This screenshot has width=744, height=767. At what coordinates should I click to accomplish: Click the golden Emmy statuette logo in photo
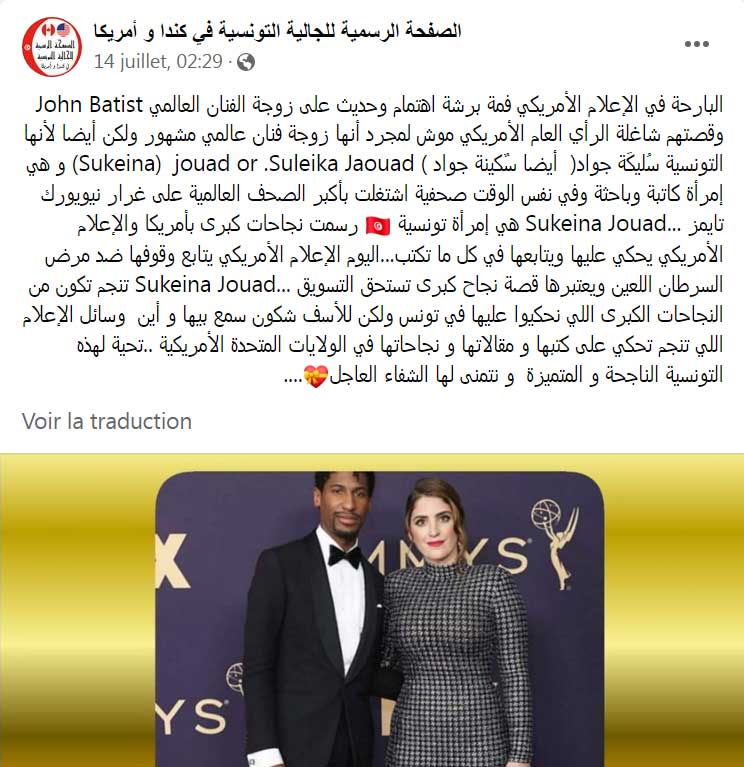[x=555, y=542]
